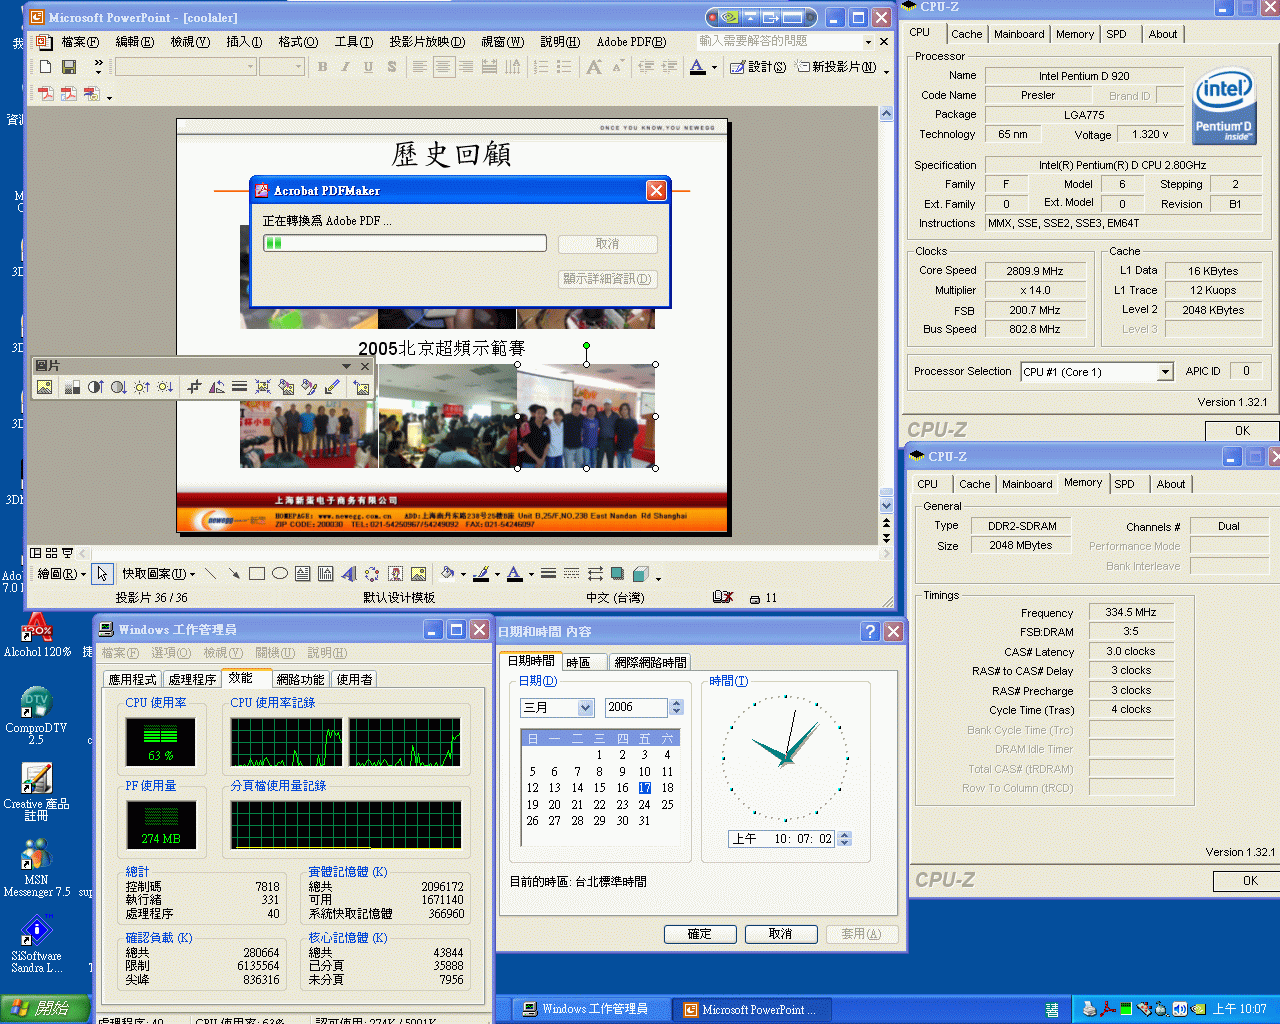Screen dimensions: 1280x1024
Task: Click Set Transparent Color icon on 圖片 toolbar
Action: [x=332, y=387]
